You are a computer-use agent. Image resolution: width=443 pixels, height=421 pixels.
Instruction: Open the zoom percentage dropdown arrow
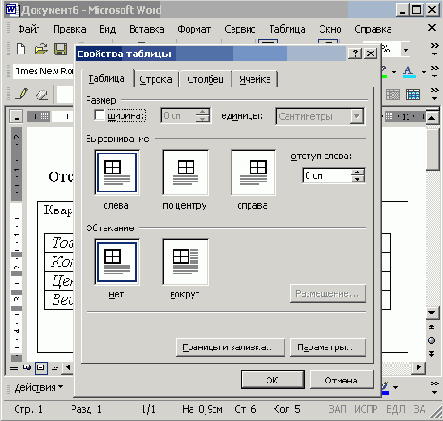pos(406,50)
